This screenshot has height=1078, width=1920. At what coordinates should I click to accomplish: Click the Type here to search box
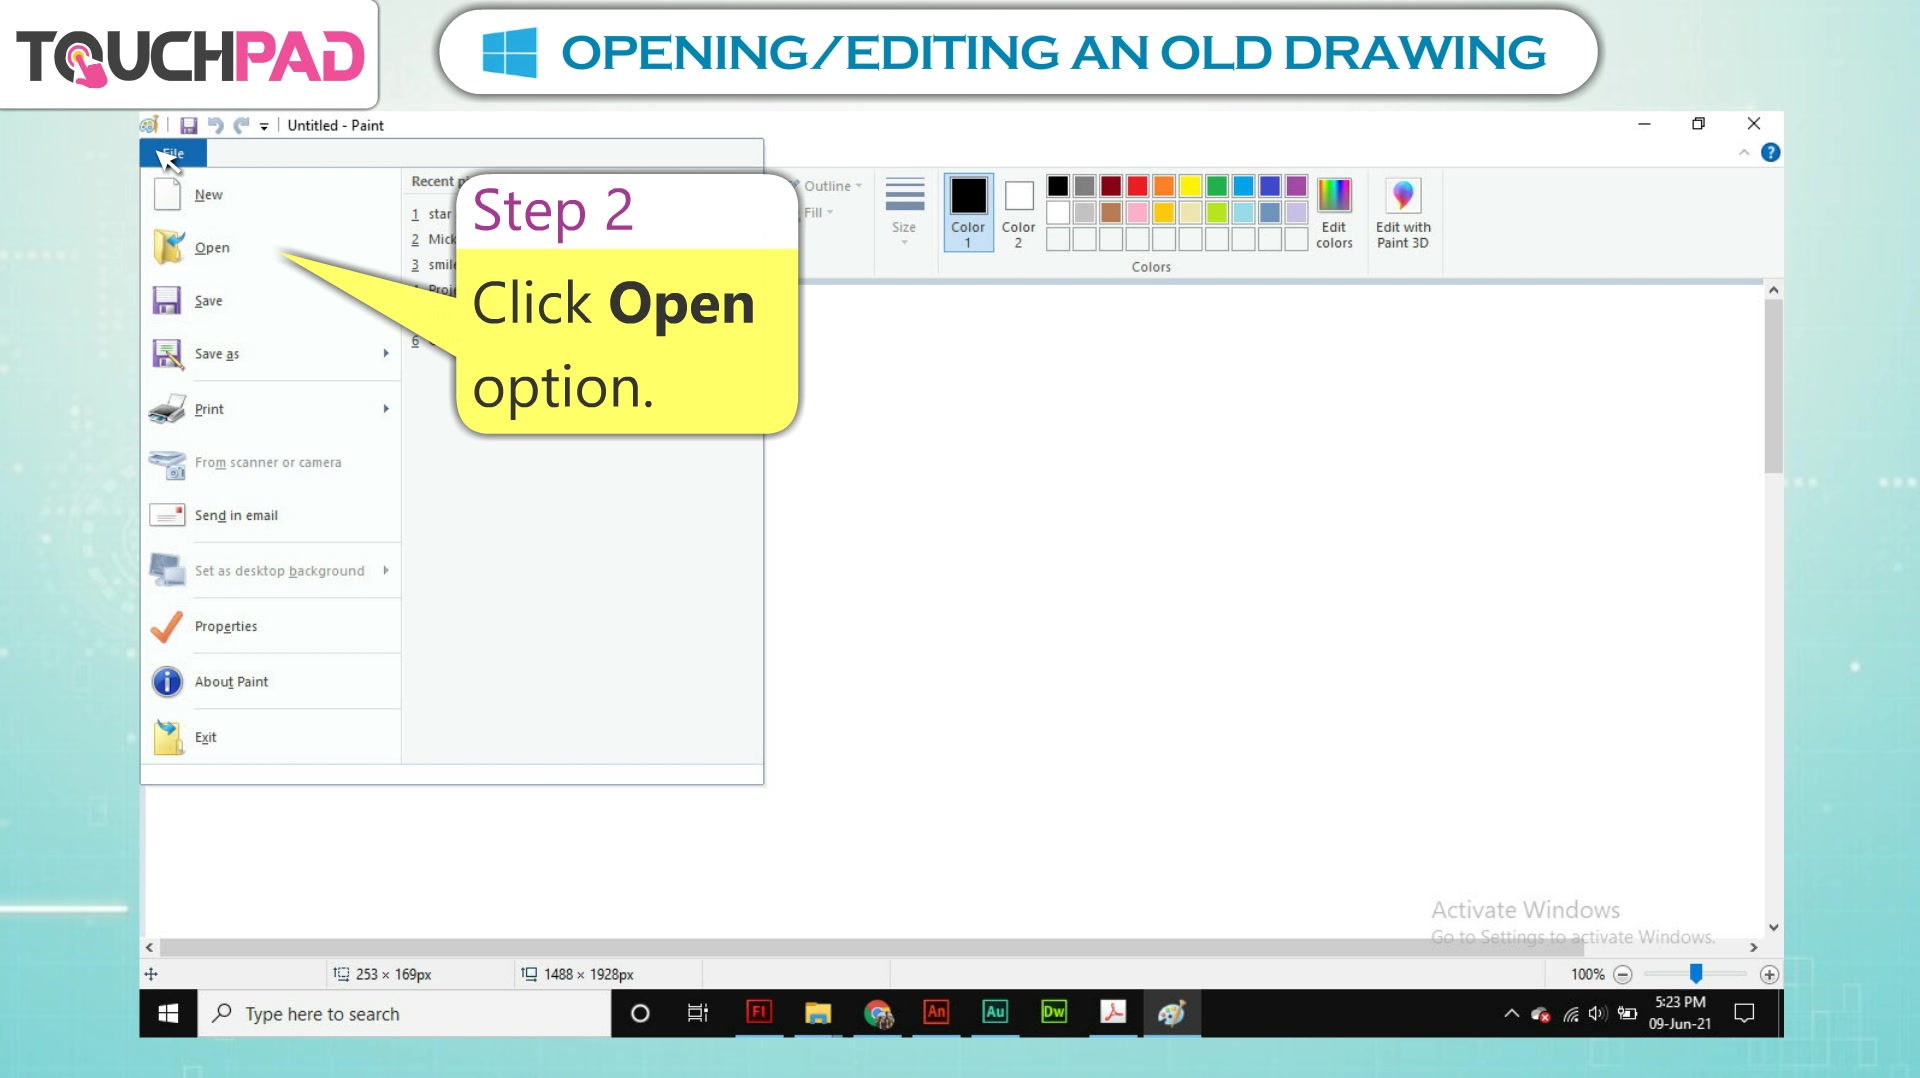[x=405, y=1013]
